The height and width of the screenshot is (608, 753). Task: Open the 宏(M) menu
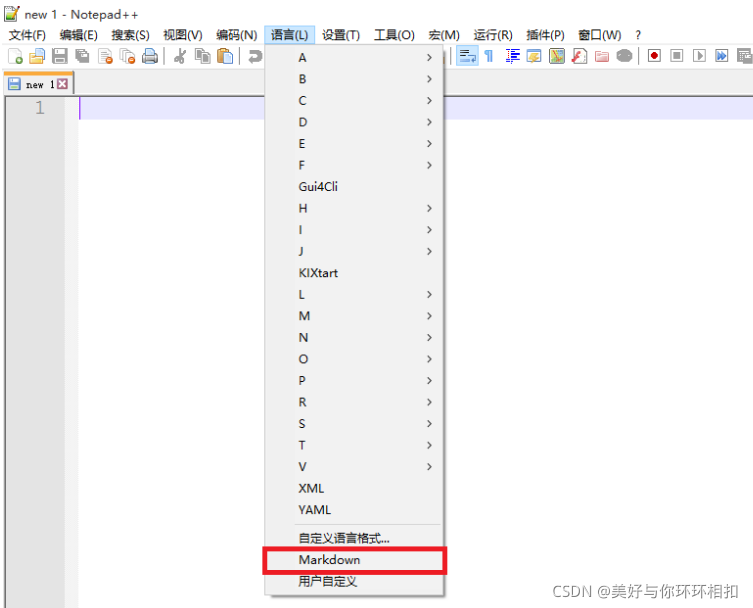click(444, 35)
